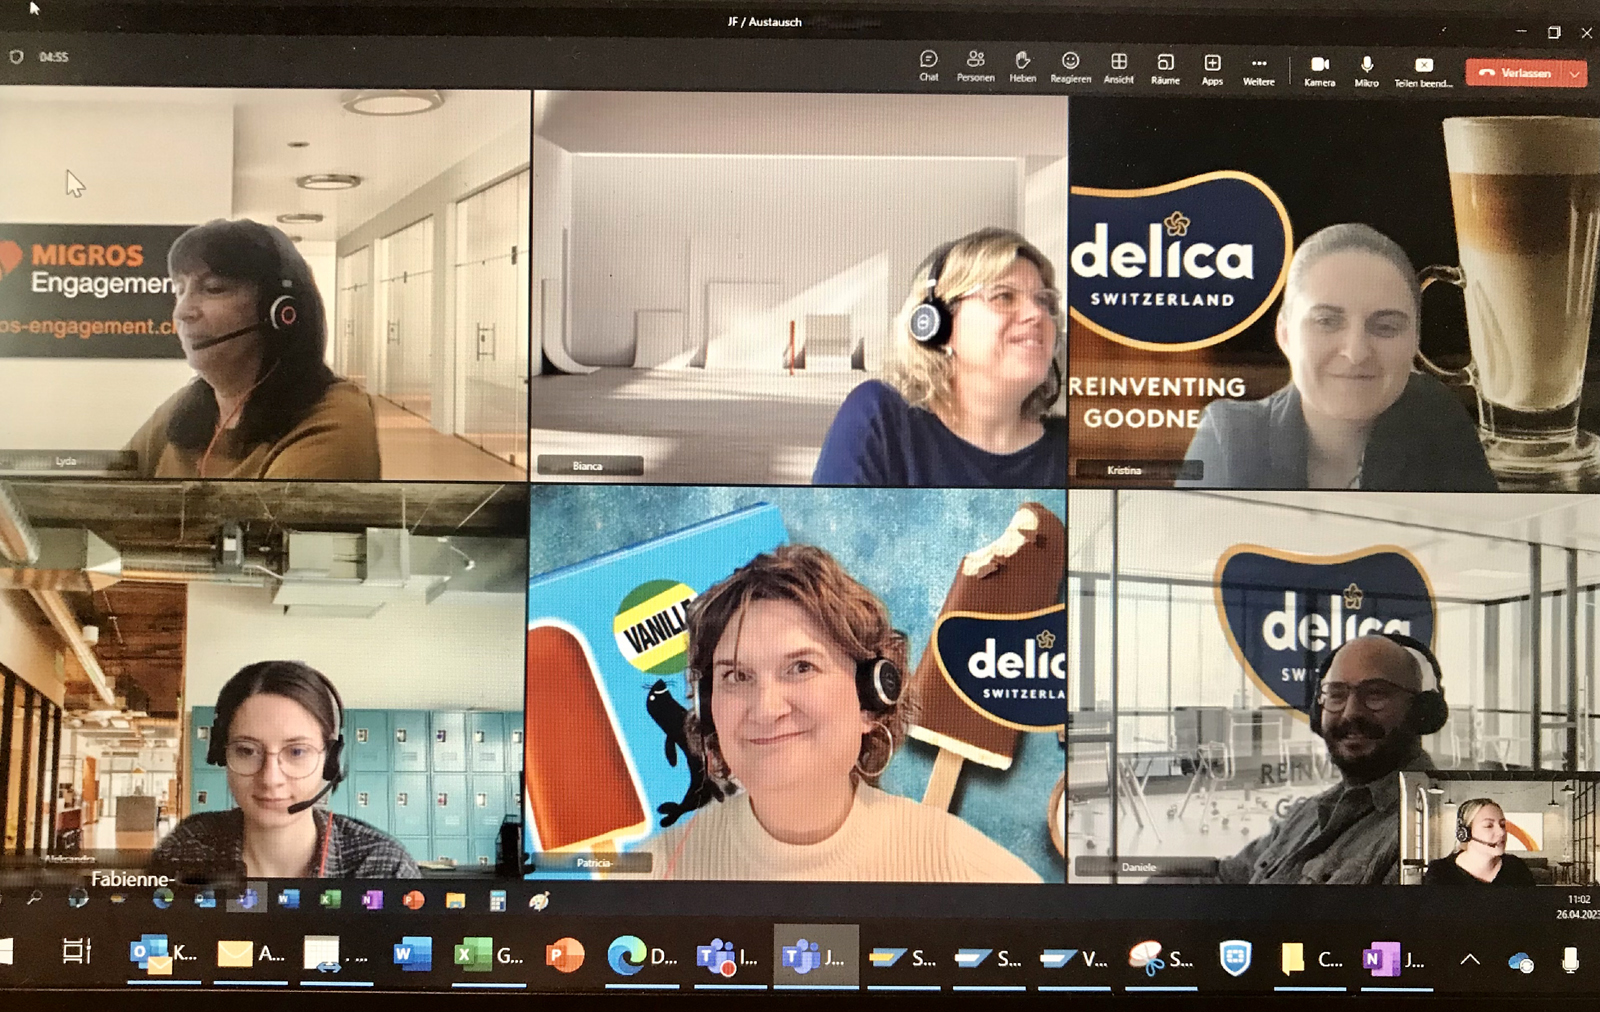Click the 04:55 meeting timer
Image resolution: width=1600 pixels, height=1012 pixels.
(x=54, y=57)
